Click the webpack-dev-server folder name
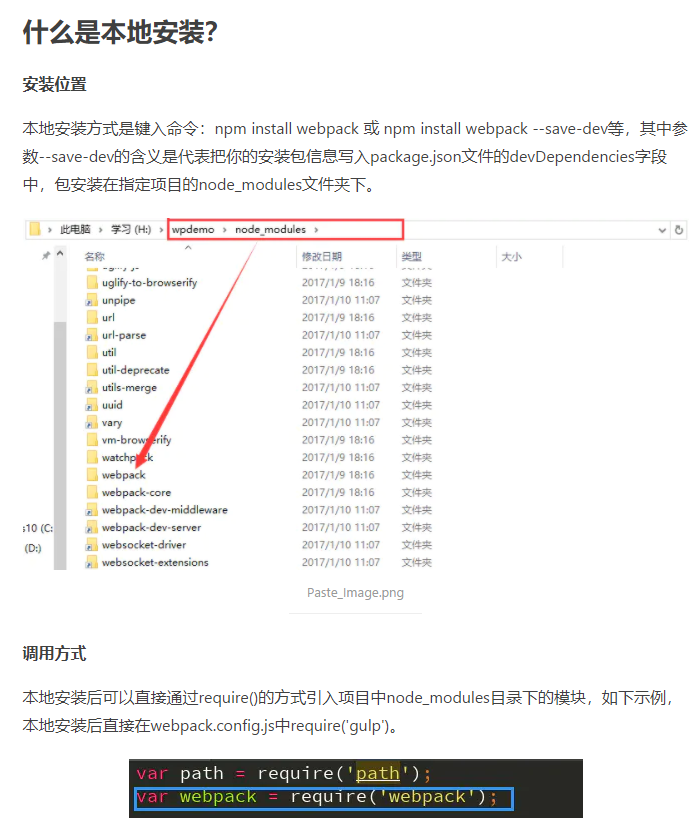This screenshot has width=695, height=836. 151,527
